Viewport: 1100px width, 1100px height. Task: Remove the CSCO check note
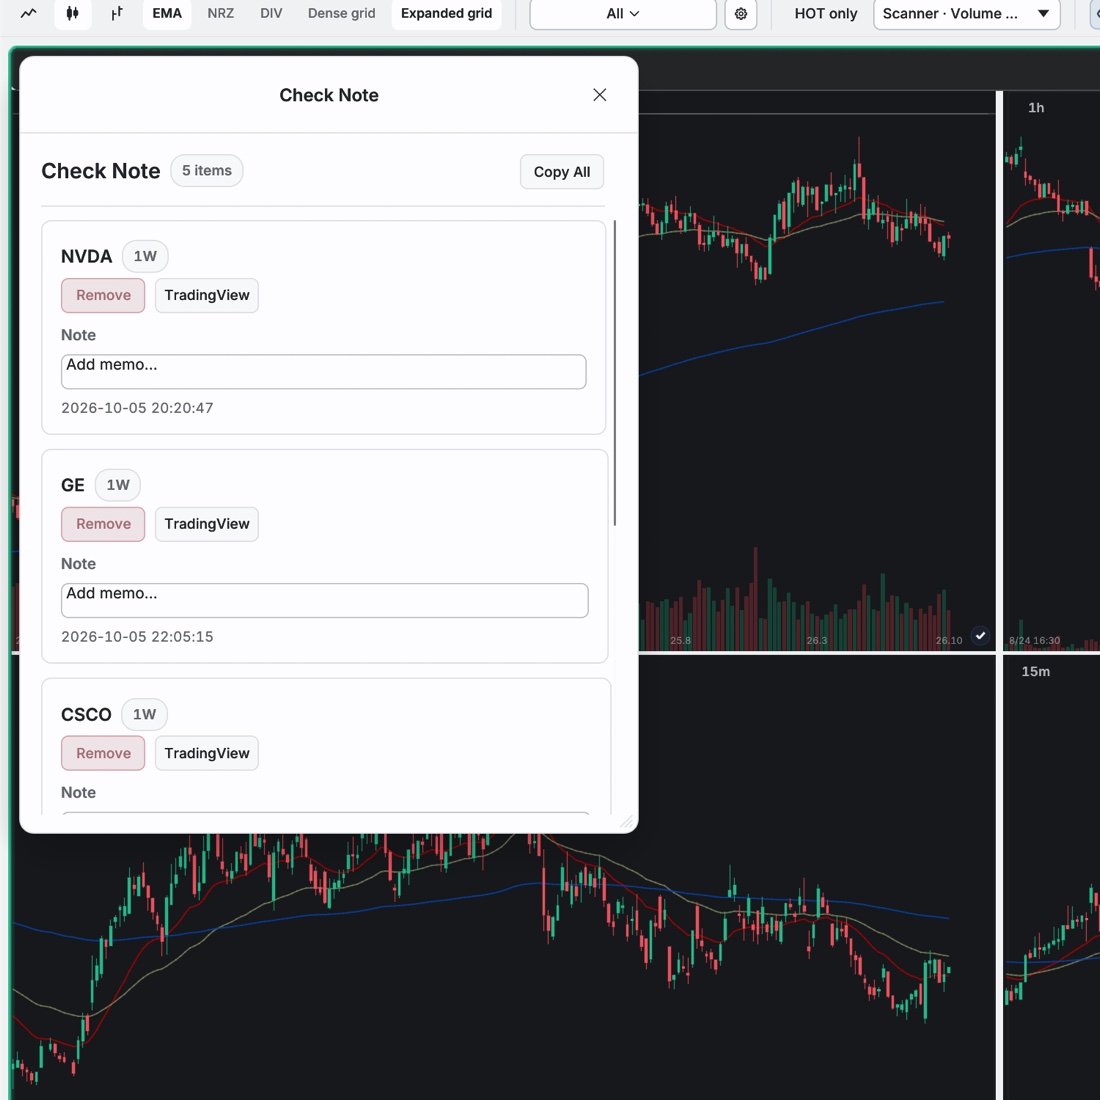coord(103,753)
